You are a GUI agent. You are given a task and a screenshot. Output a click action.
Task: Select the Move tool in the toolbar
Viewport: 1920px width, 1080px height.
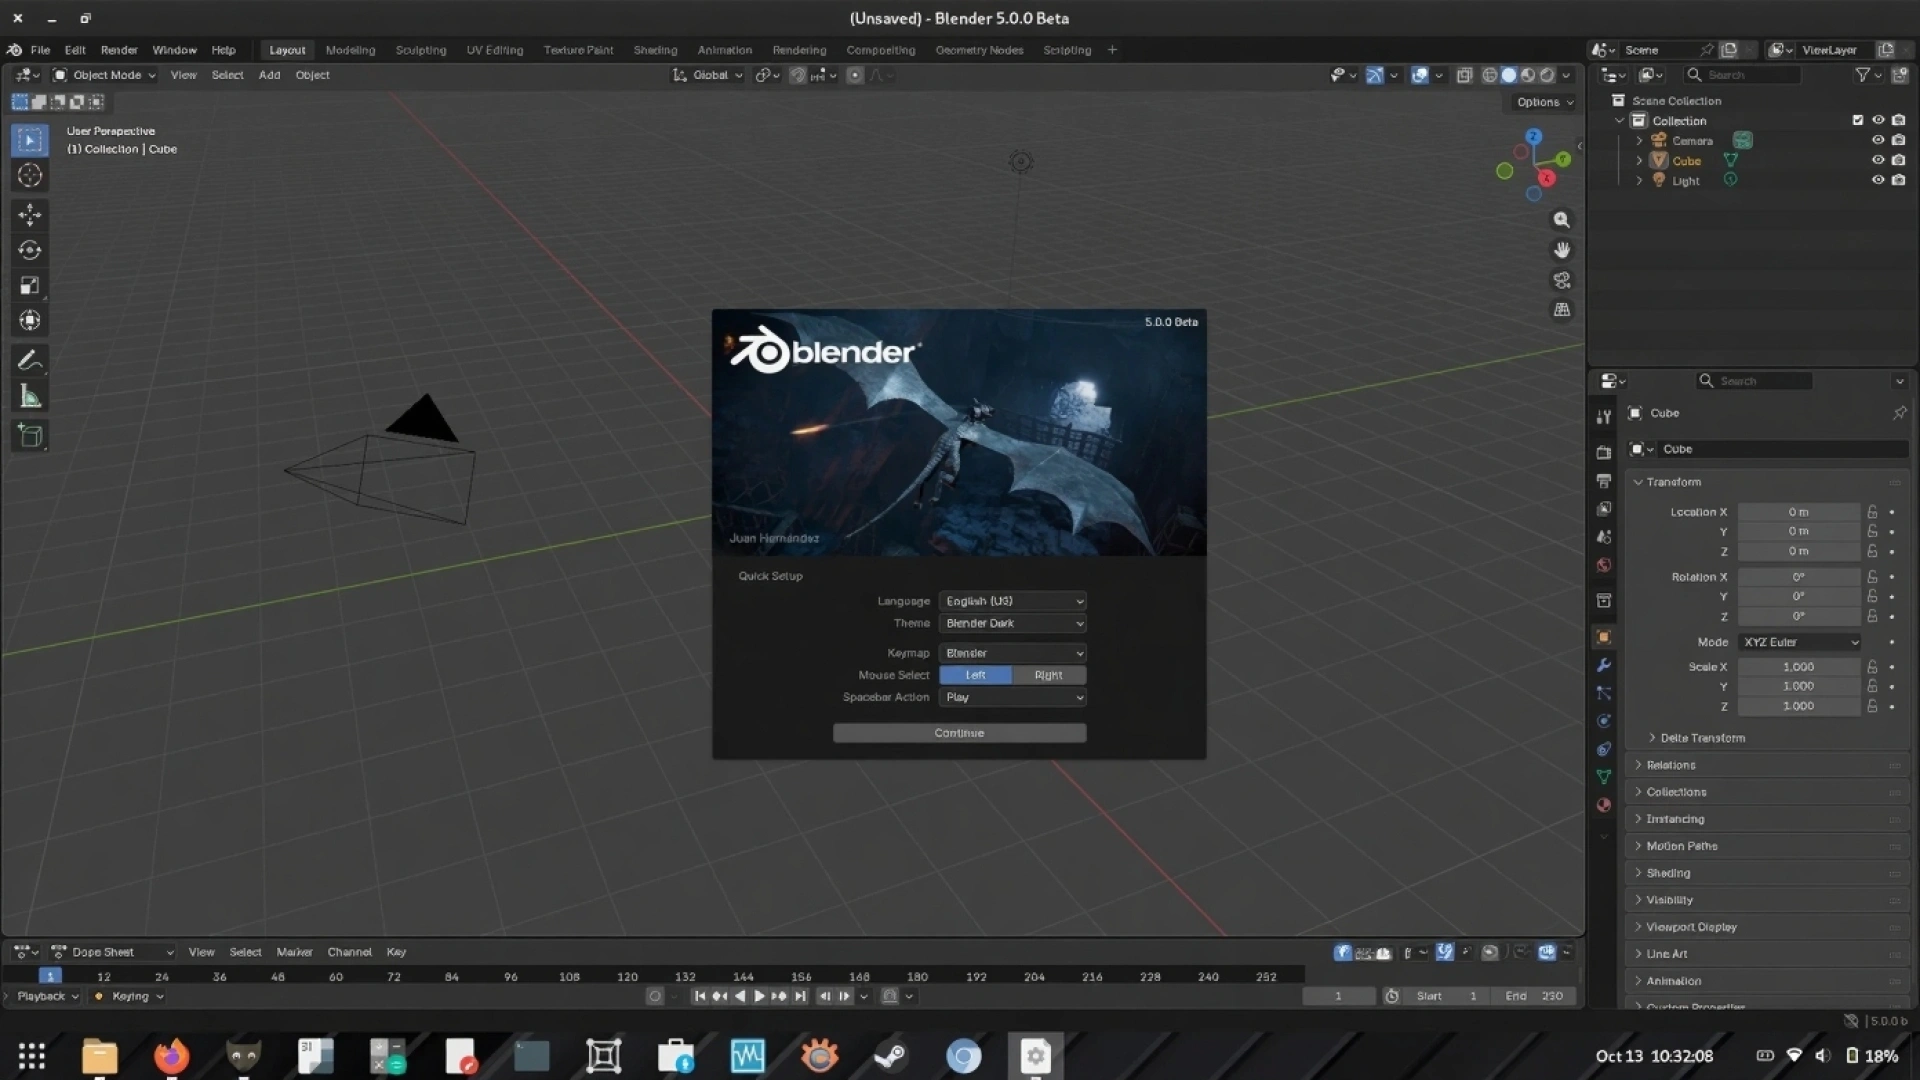click(30, 214)
